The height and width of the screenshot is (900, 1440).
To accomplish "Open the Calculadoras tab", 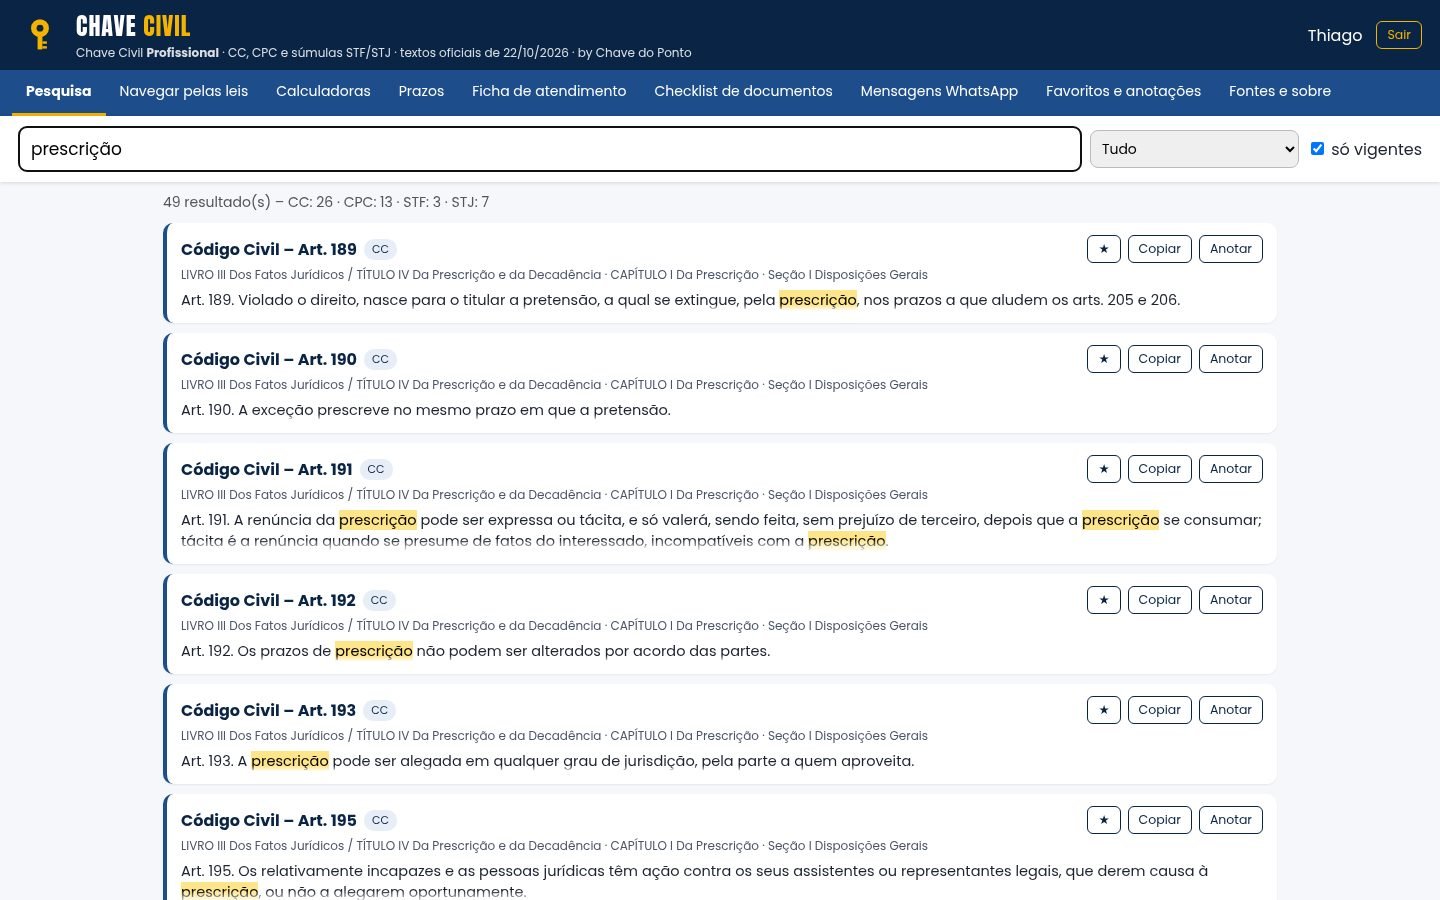I will pyautogui.click(x=323, y=91).
